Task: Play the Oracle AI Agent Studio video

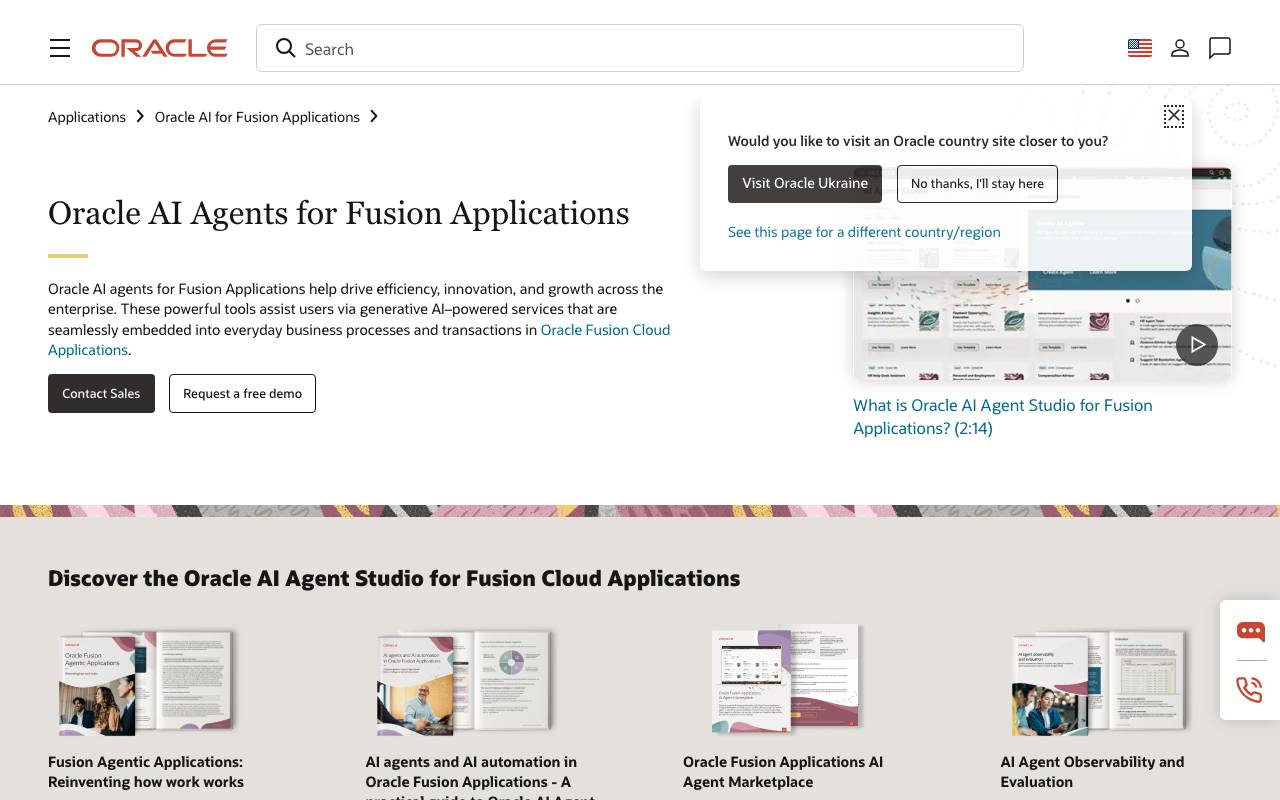Action: pyautogui.click(x=1197, y=344)
